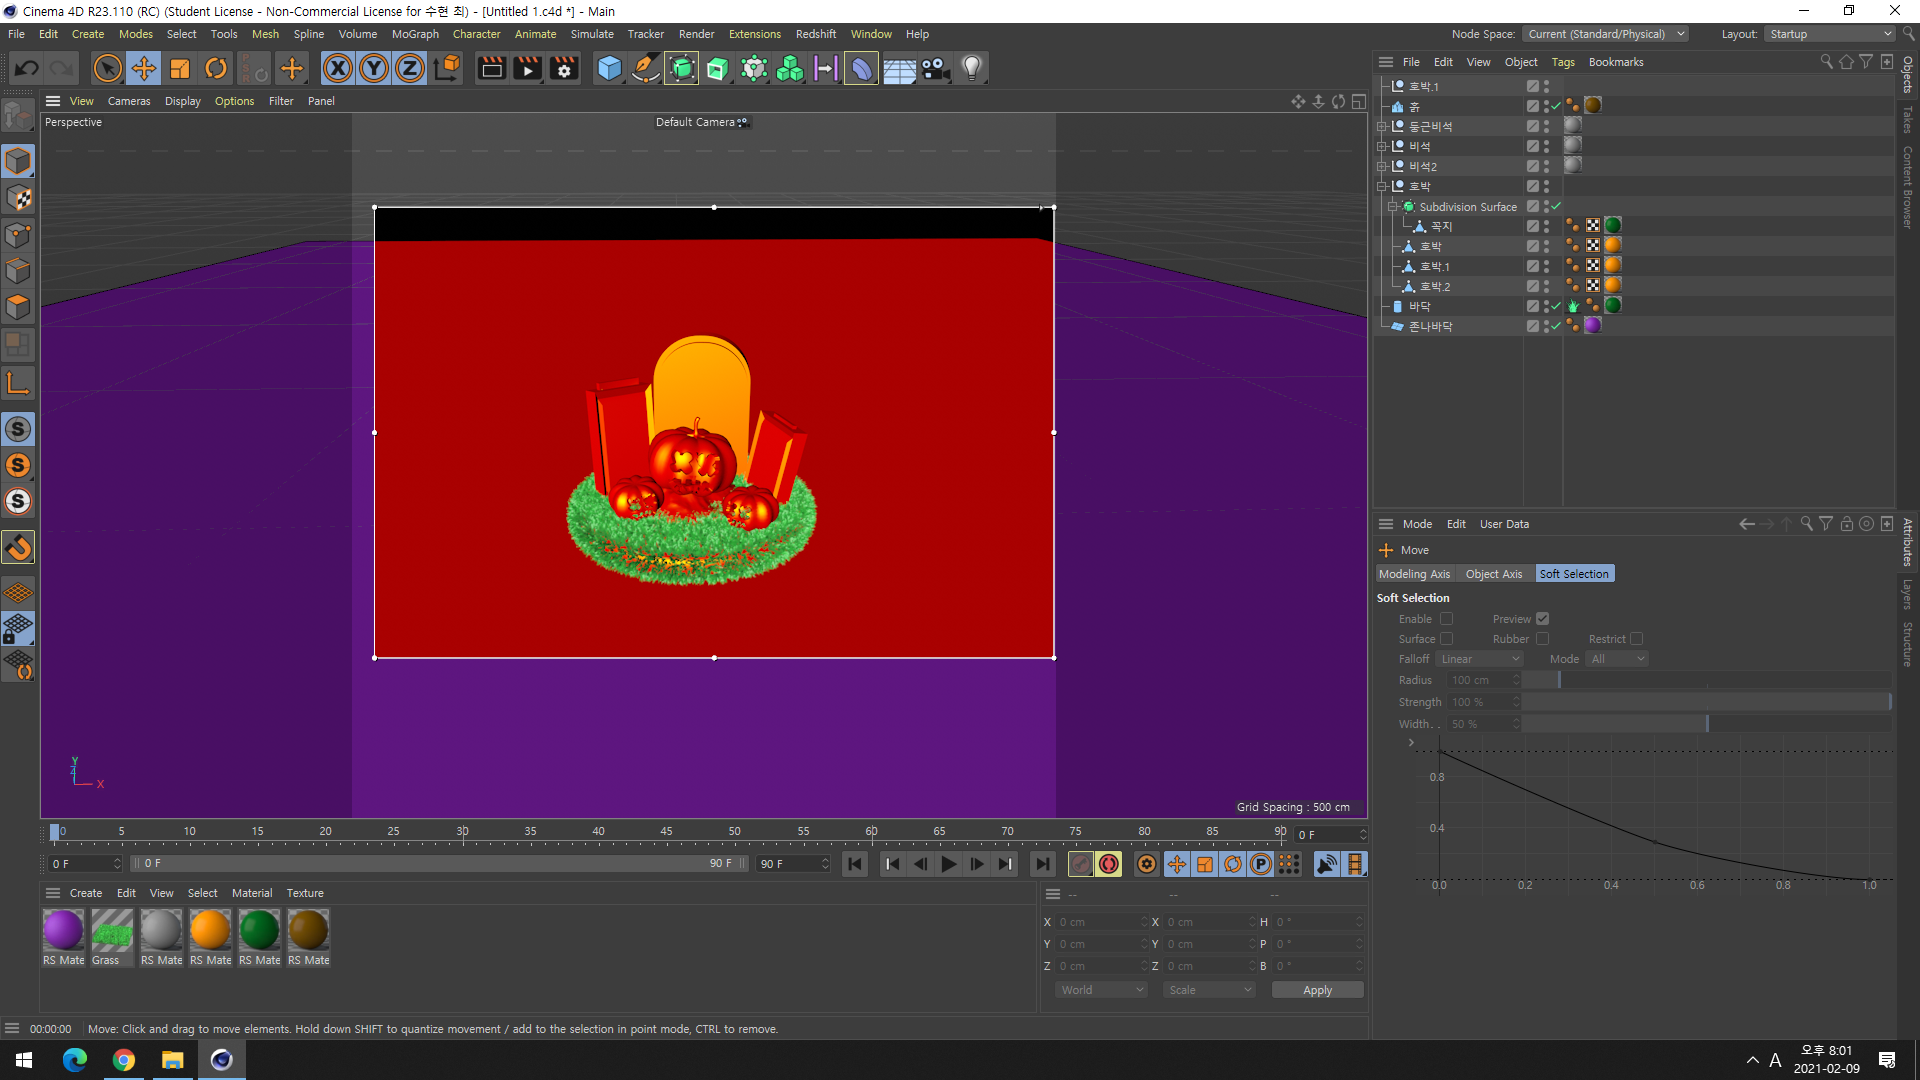This screenshot has height=1080, width=1920.
Task: Click the Move tool icon
Action: (x=142, y=67)
